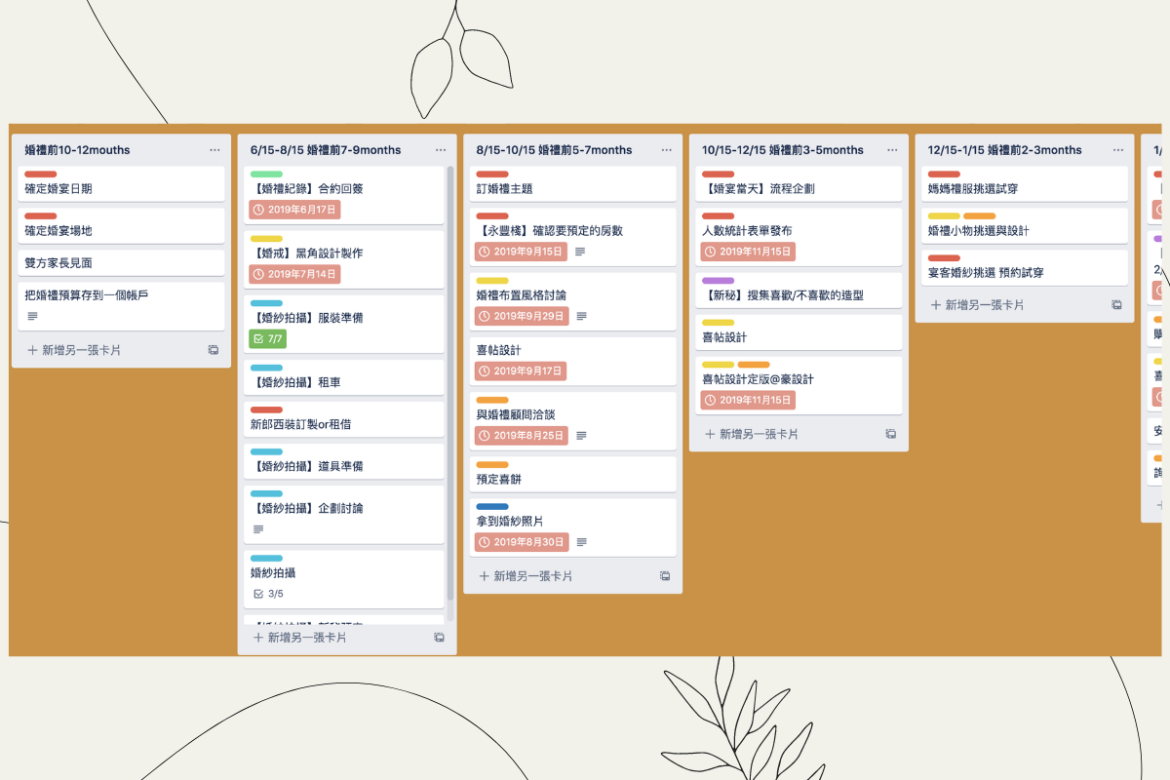Screen dimensions: 1170x780
Task: Click the purple label on 【新秘】 card
Action: click(x=718, y=281)
